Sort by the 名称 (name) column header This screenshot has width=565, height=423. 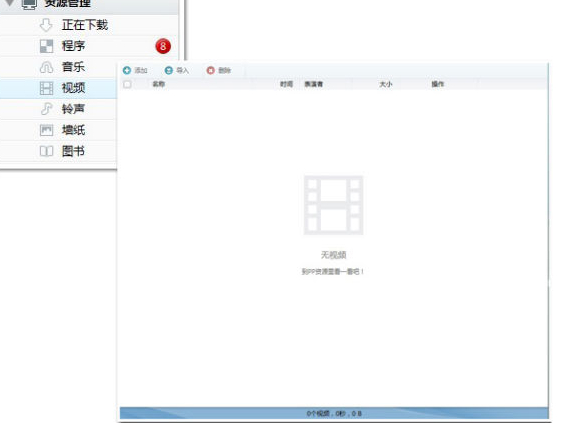tap(159, 84)
